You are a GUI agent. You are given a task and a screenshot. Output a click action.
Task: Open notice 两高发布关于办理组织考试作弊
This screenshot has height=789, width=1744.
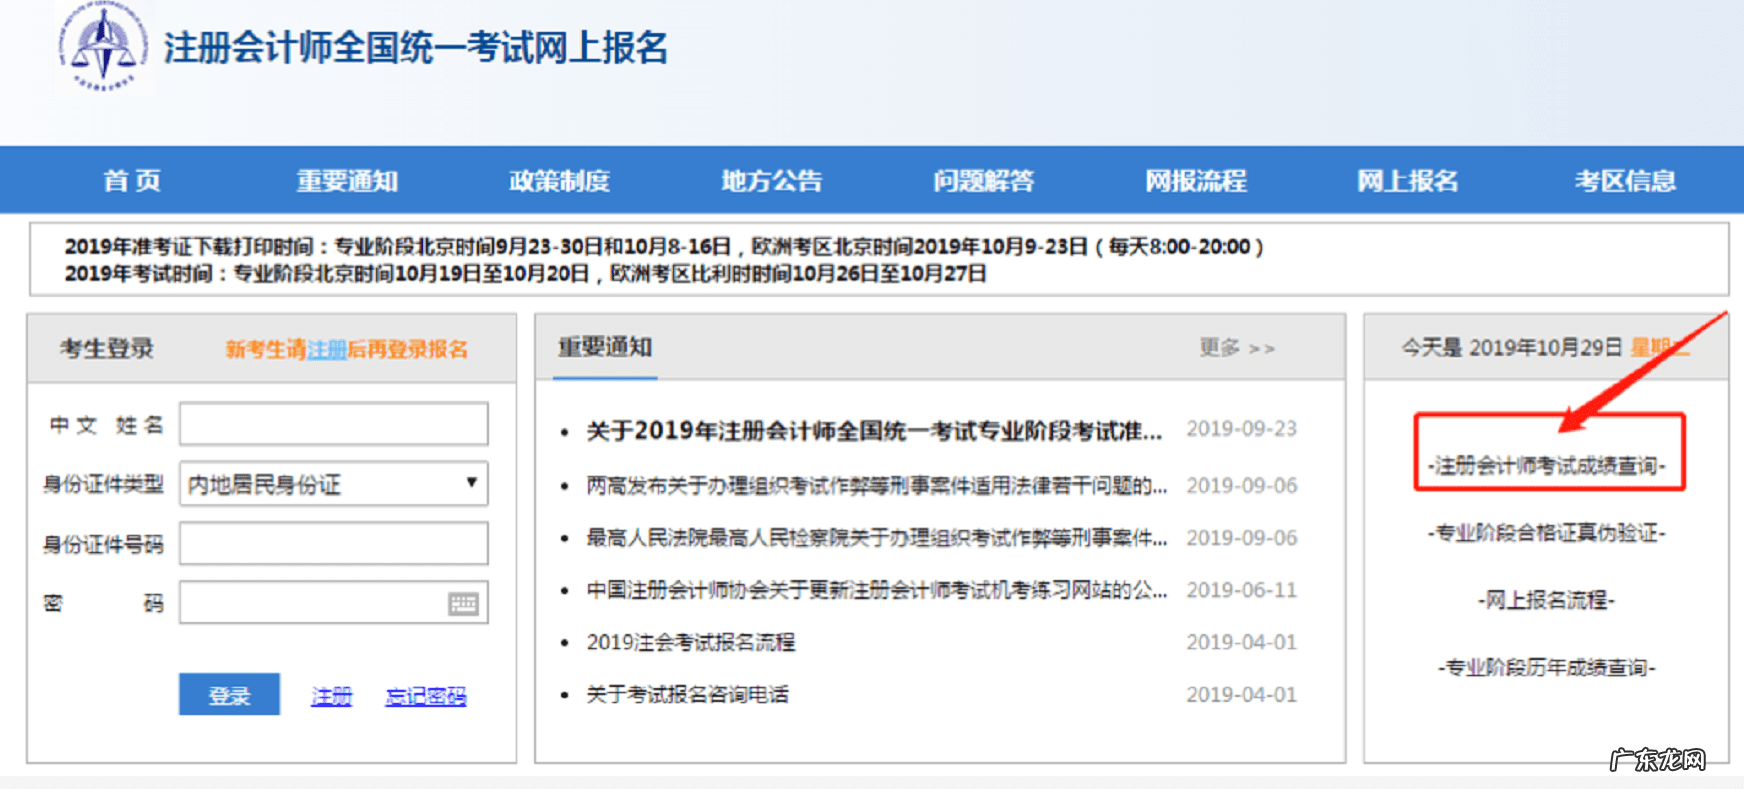(876, 486)
